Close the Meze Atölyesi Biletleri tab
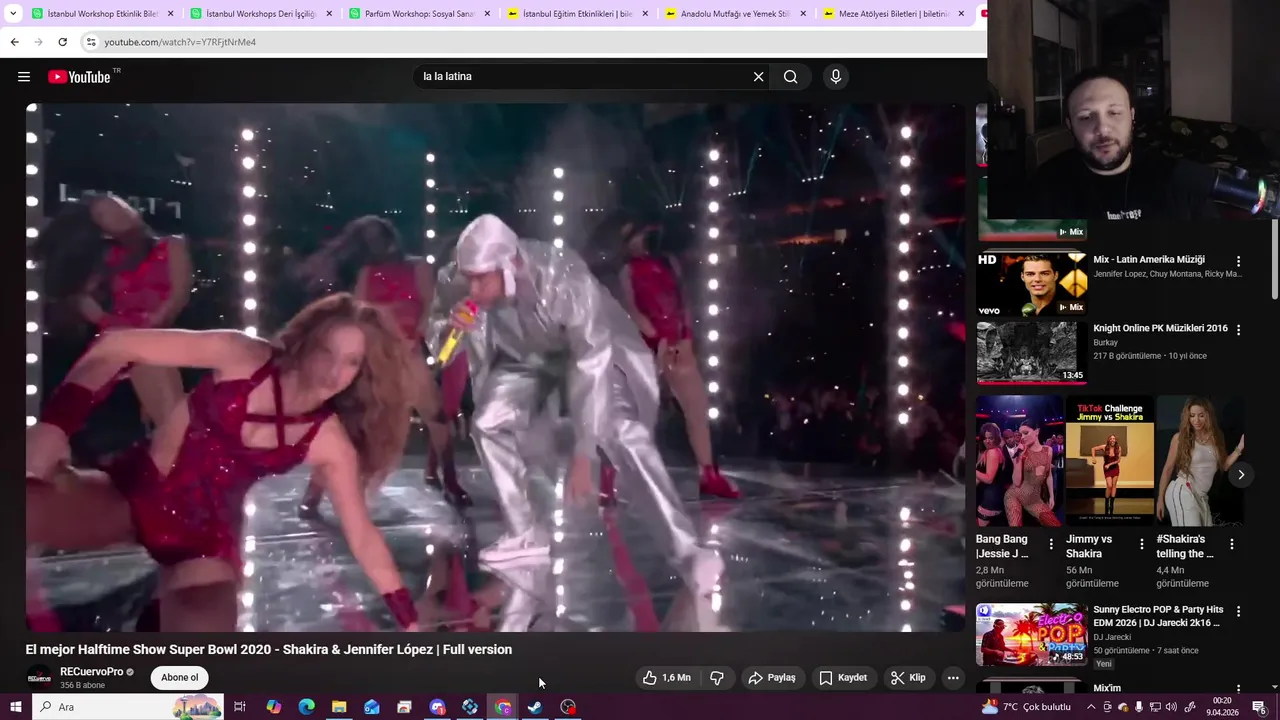Screen dimensions: 1280x720 pos(961,14)
